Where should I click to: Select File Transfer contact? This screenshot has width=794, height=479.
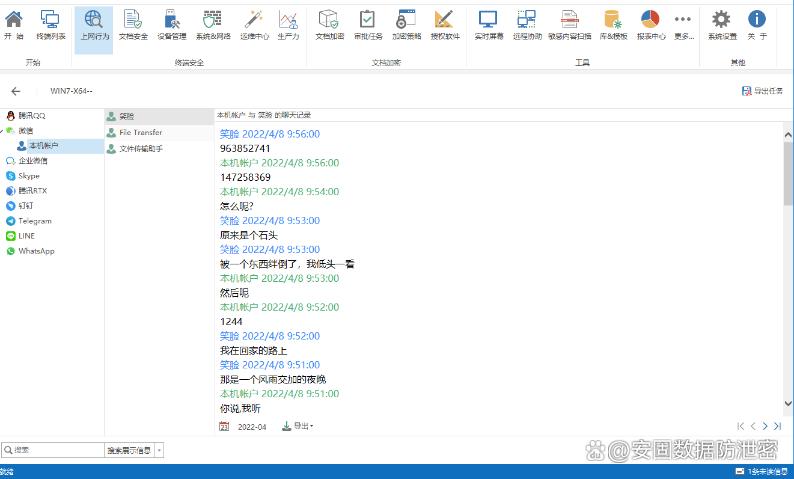140,132
